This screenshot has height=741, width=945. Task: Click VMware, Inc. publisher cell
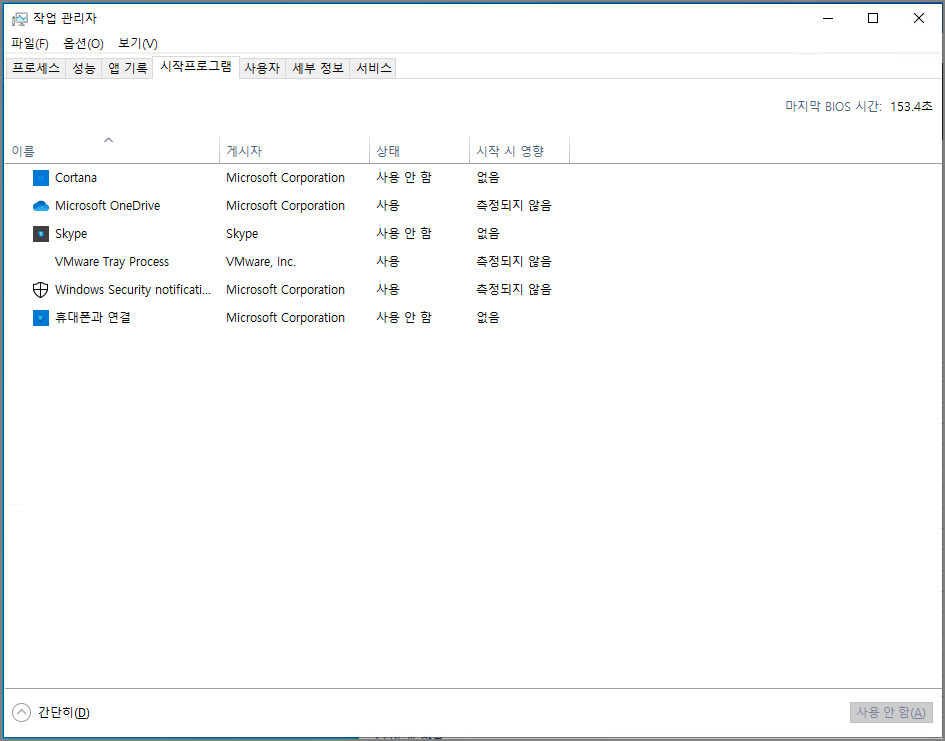tap(261, 262)
